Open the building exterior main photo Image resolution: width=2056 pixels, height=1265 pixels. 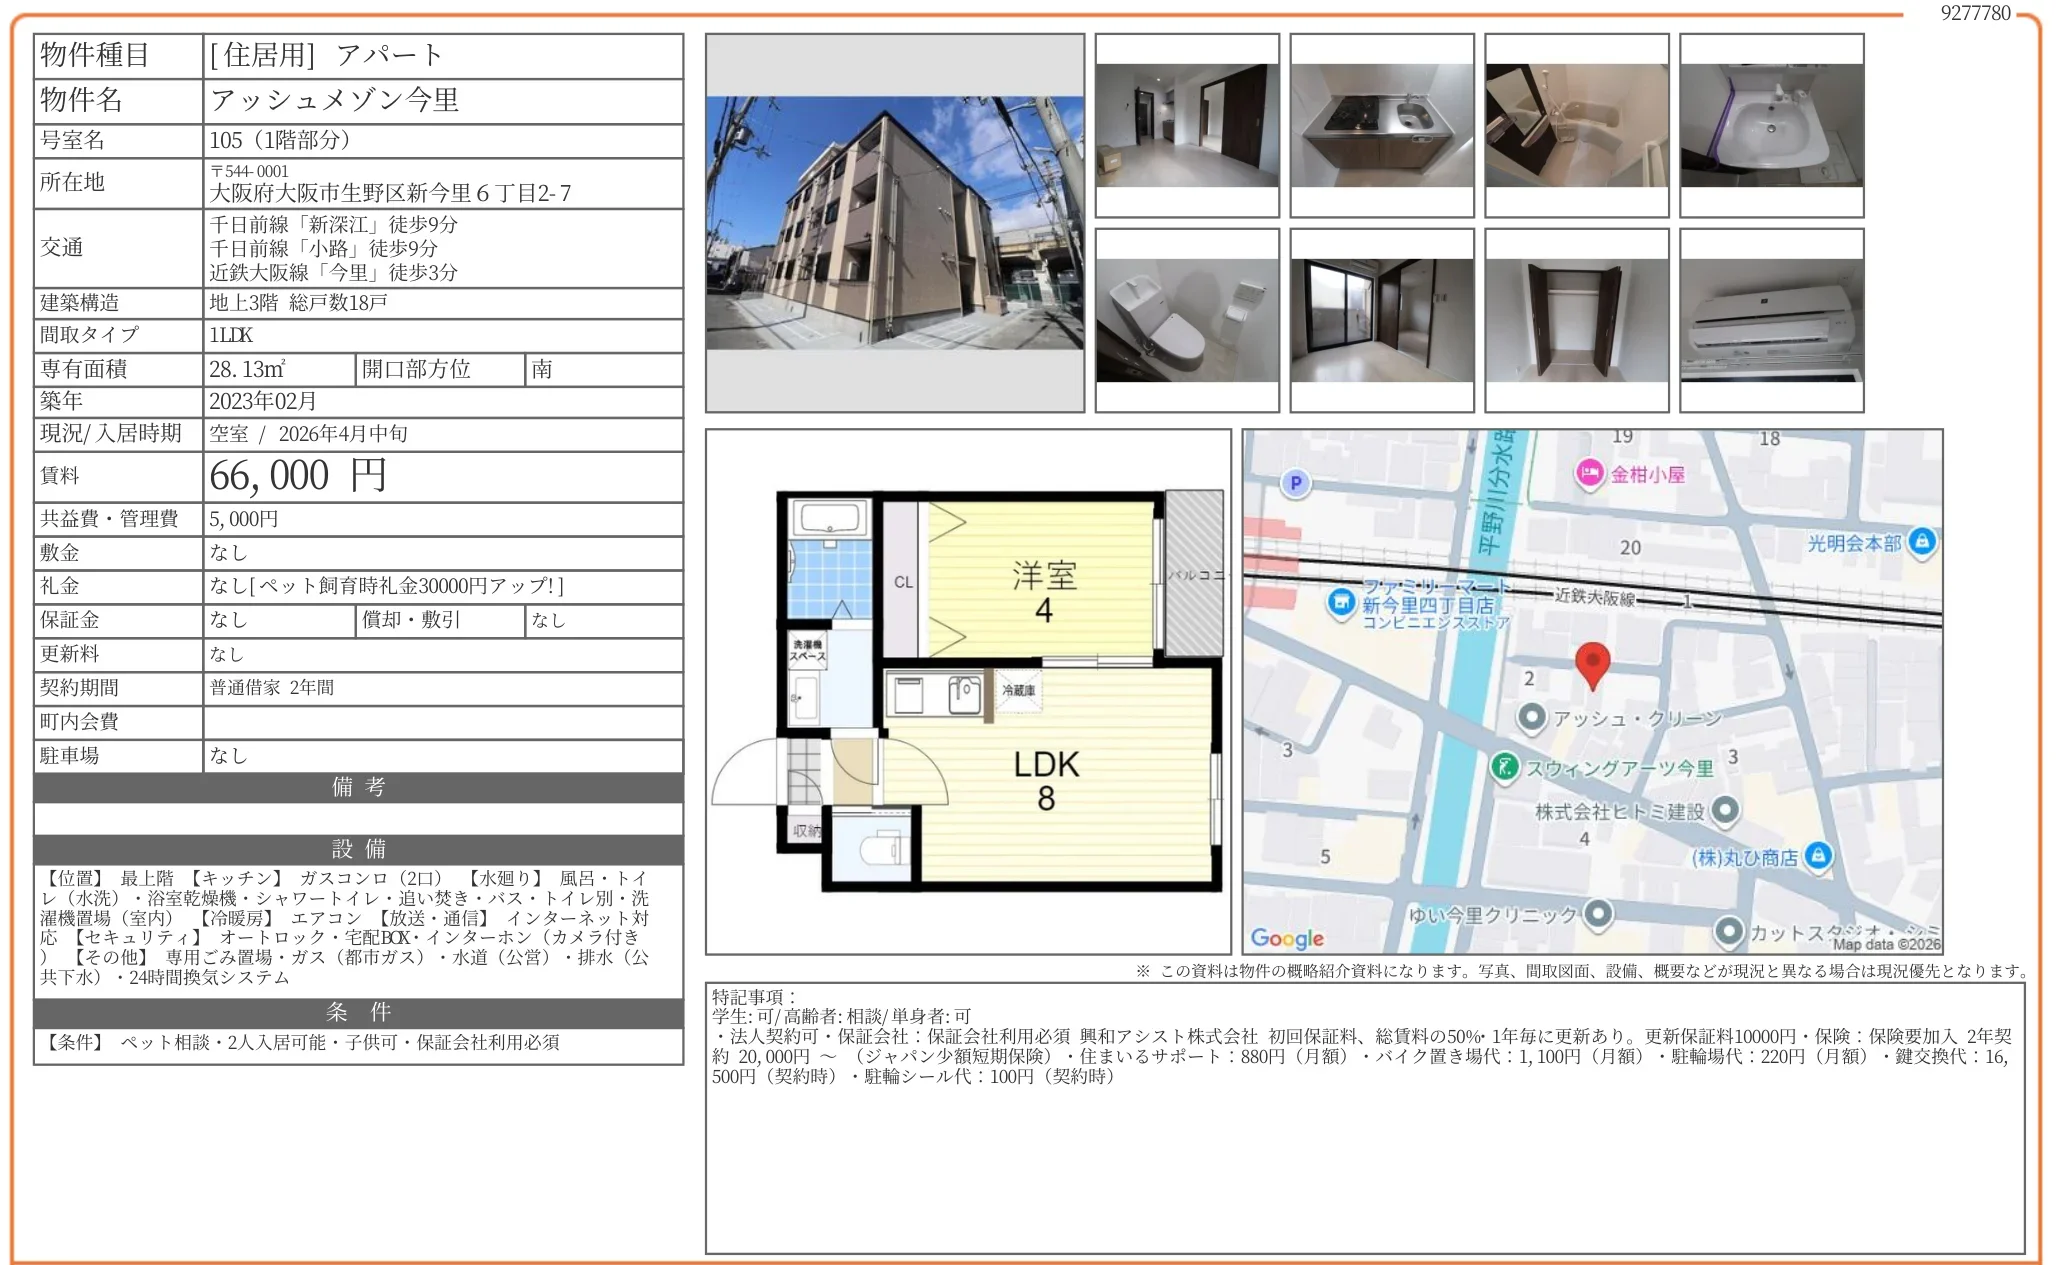pyautogui.click(x=894, y=223)
